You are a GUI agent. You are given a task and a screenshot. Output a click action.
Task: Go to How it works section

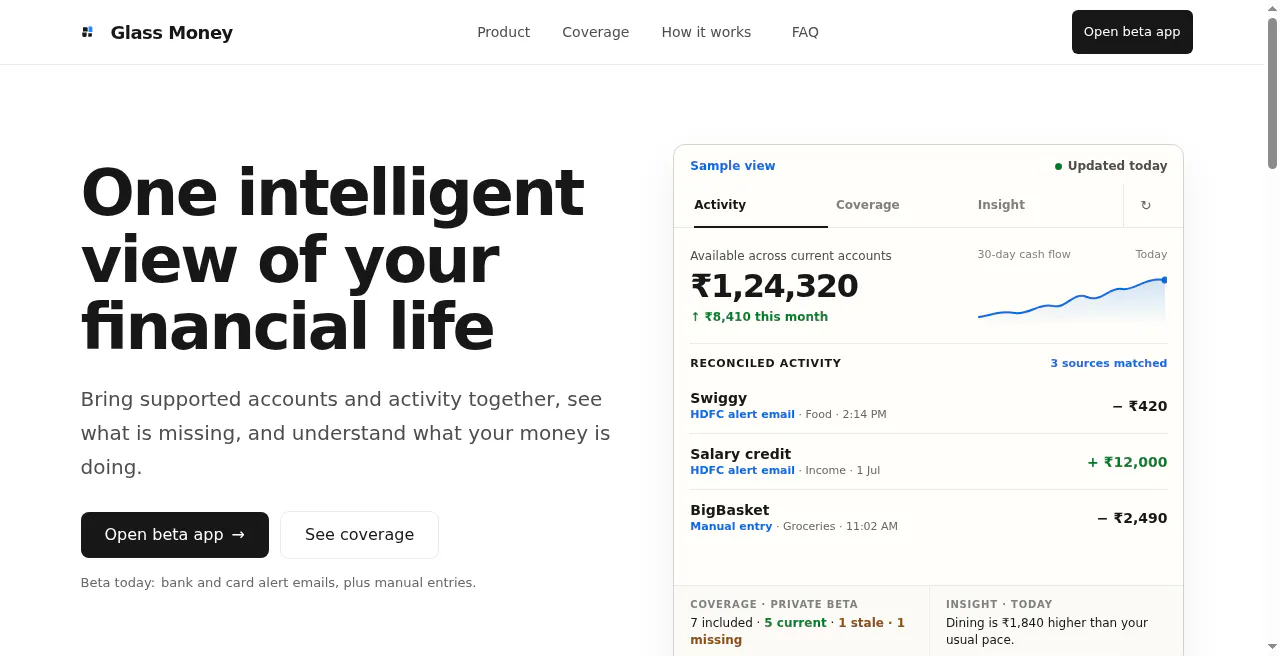(x=706, y=32)
